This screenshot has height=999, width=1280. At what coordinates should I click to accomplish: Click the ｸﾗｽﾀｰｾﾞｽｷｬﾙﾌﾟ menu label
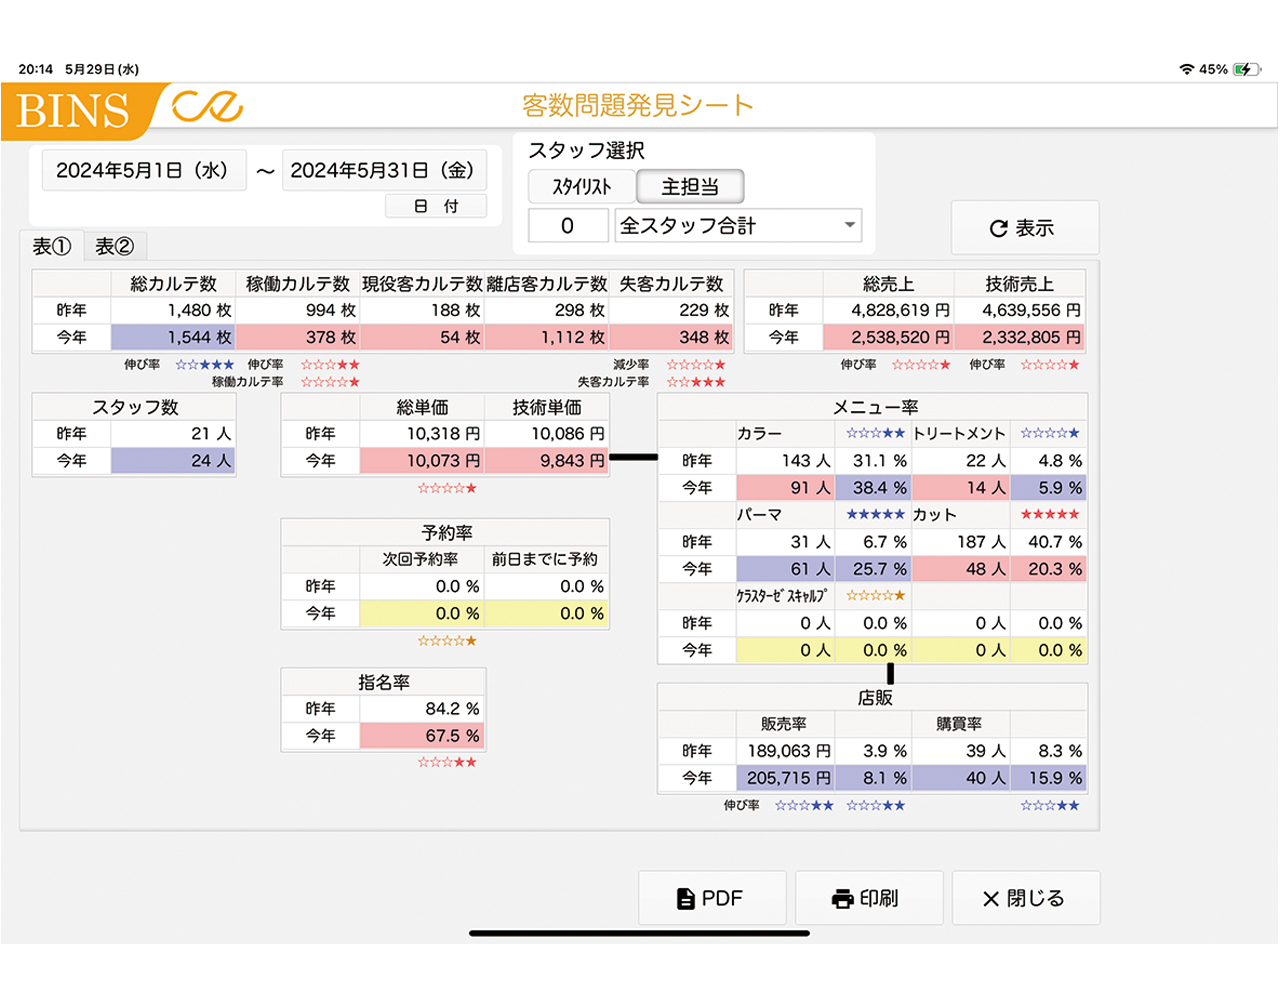tap(782, 596)
